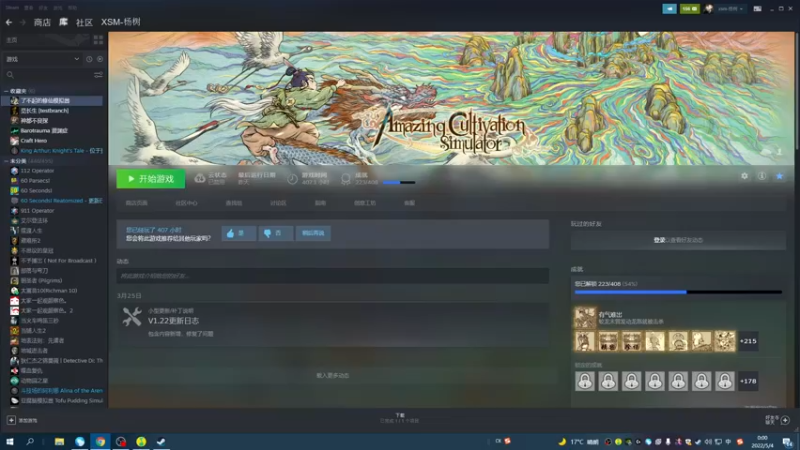Image resolution: width=800 pixels, height=450 pixels.
Task: Switch library to grid view
Action: [98, 39]
